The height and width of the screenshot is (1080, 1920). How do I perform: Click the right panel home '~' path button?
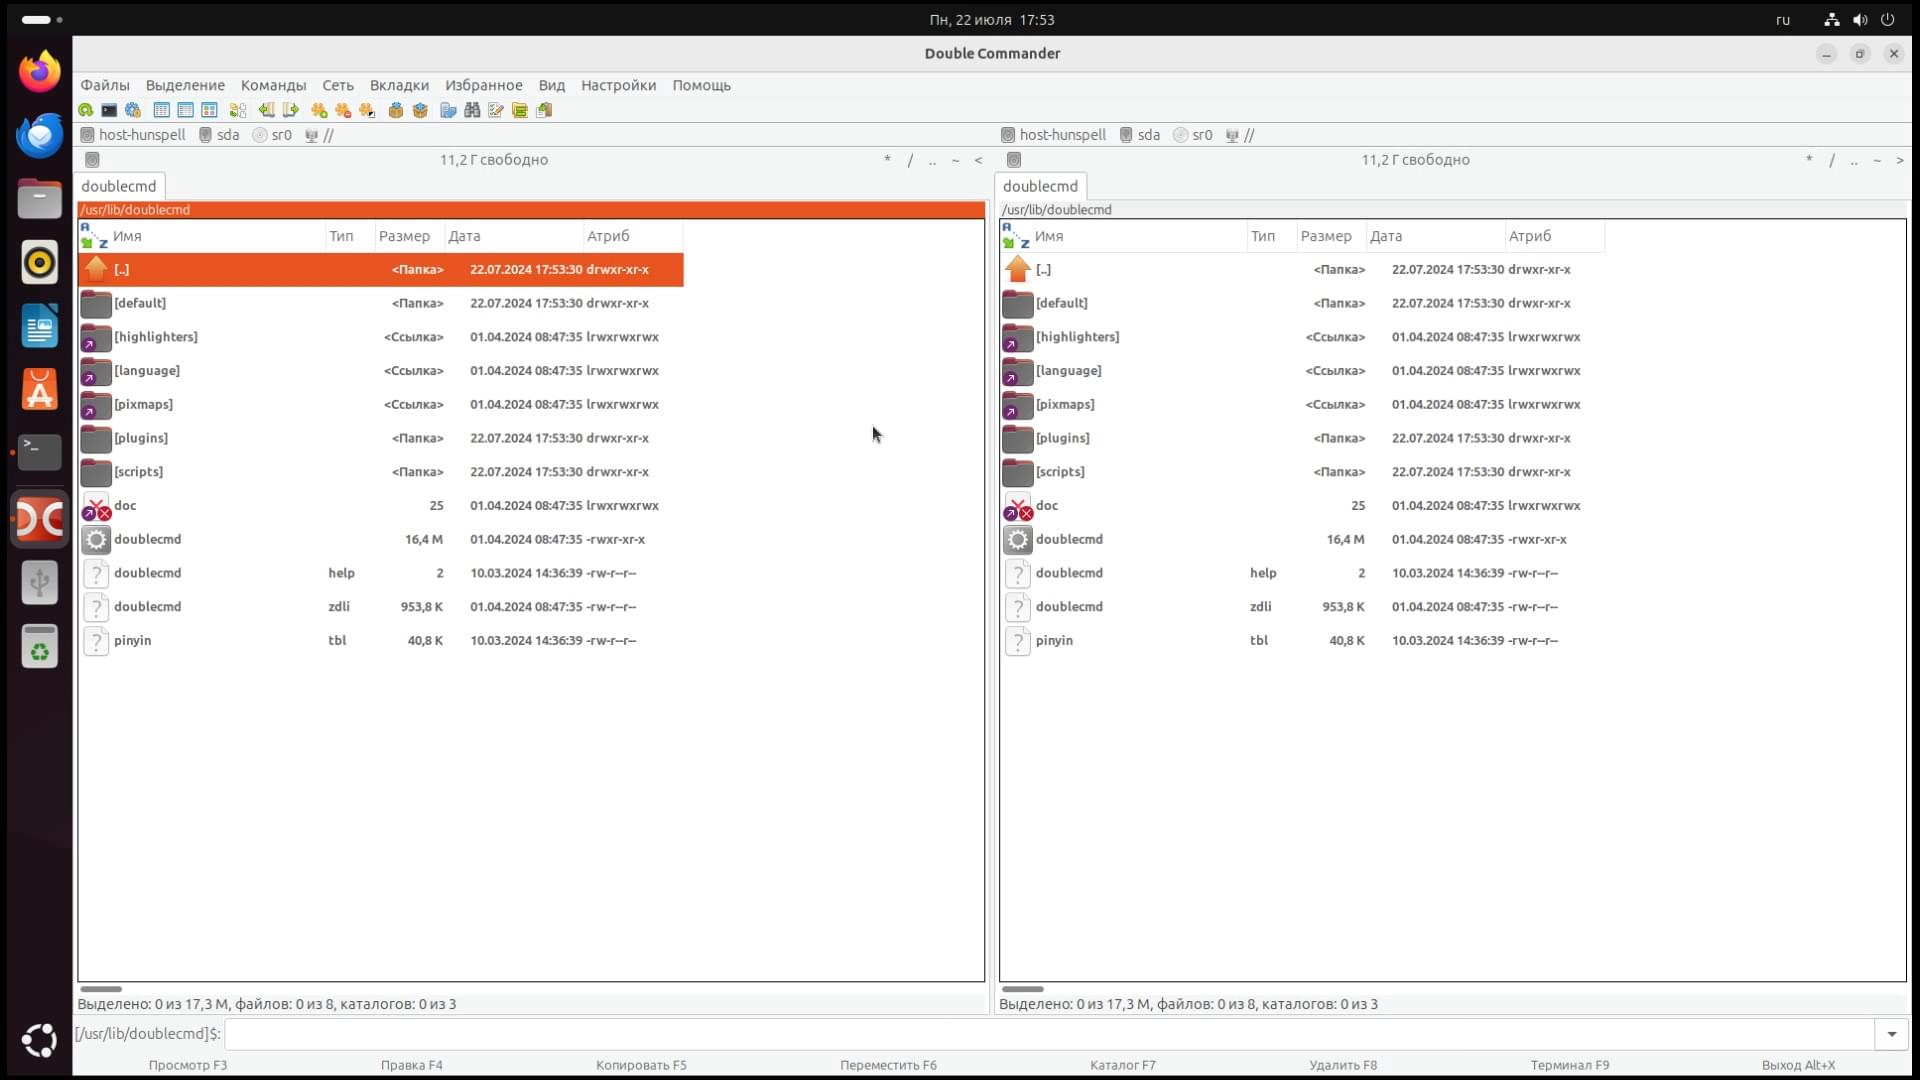pyautogui.click(x=1877, y=160)
